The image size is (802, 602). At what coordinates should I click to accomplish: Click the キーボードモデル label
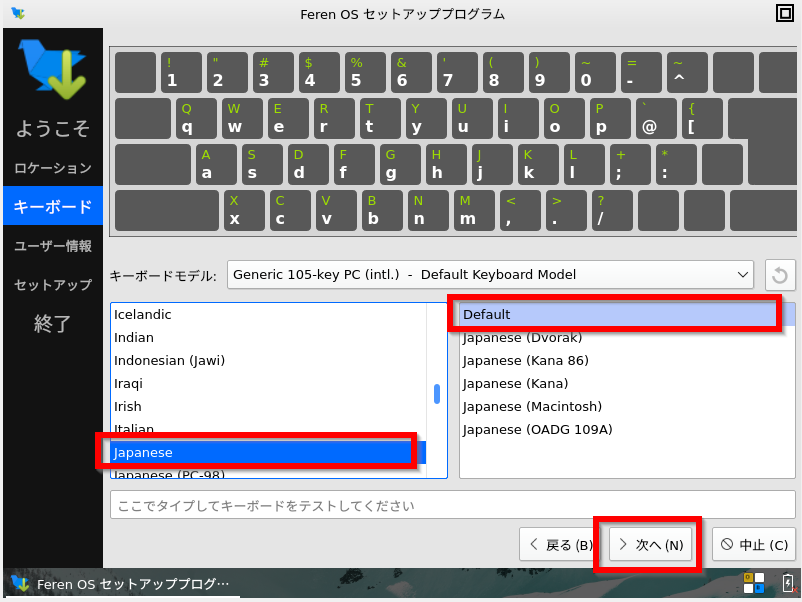coord(163,276)
